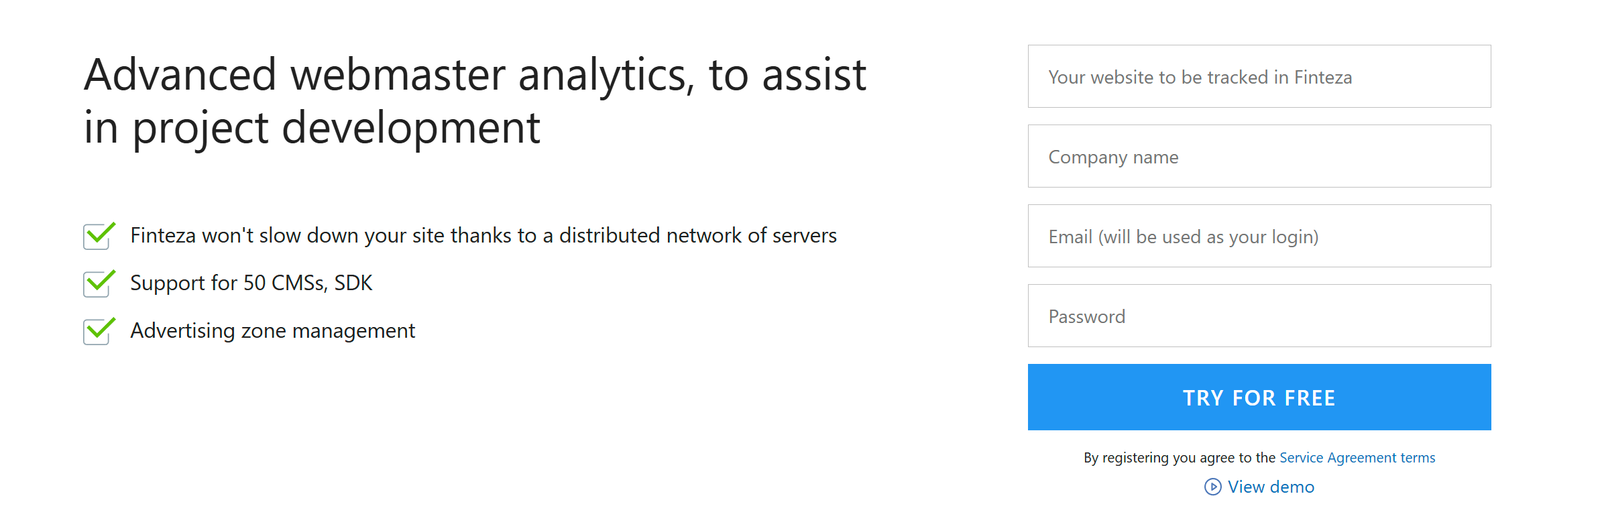Click the word "assist" in the headline
This screenshot has height=528, width=1600.
(814, 75)
